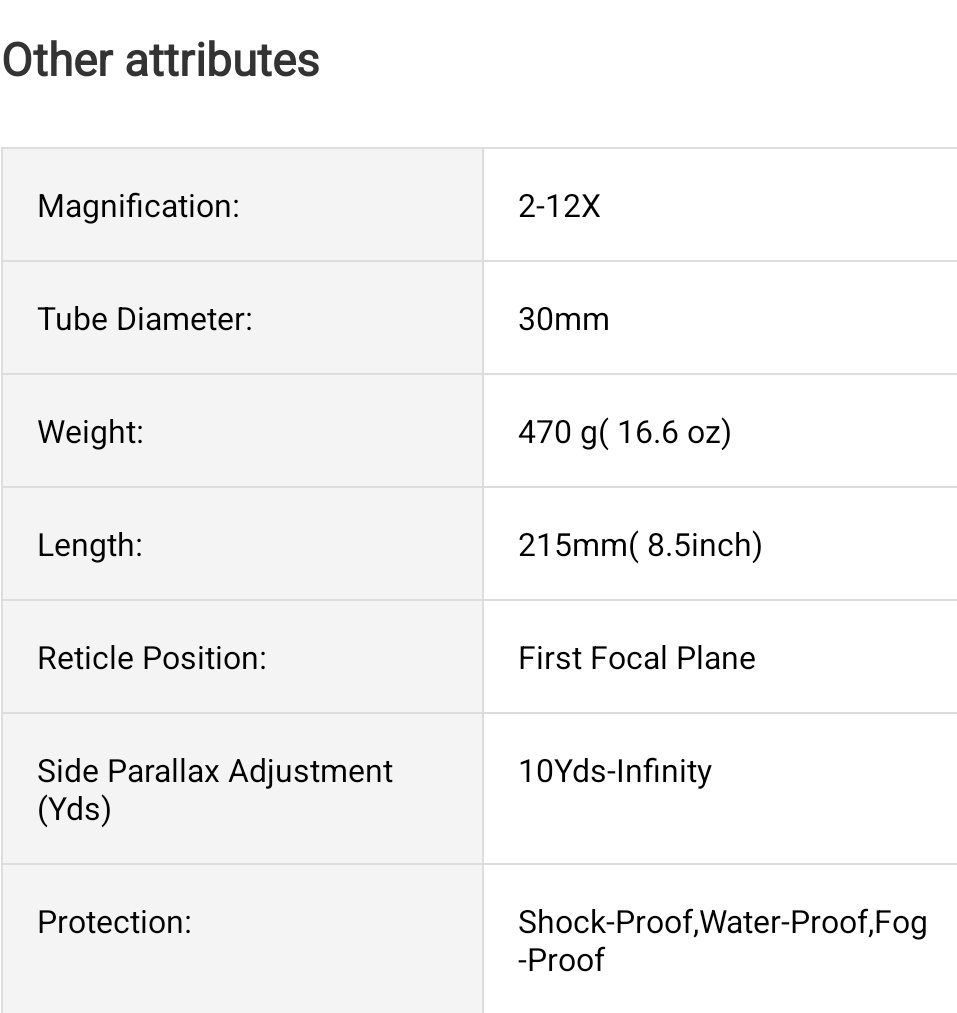This screenshot has width=957, height=1013.
Task: Click the 2-12X magnification value
Action: 559,207
